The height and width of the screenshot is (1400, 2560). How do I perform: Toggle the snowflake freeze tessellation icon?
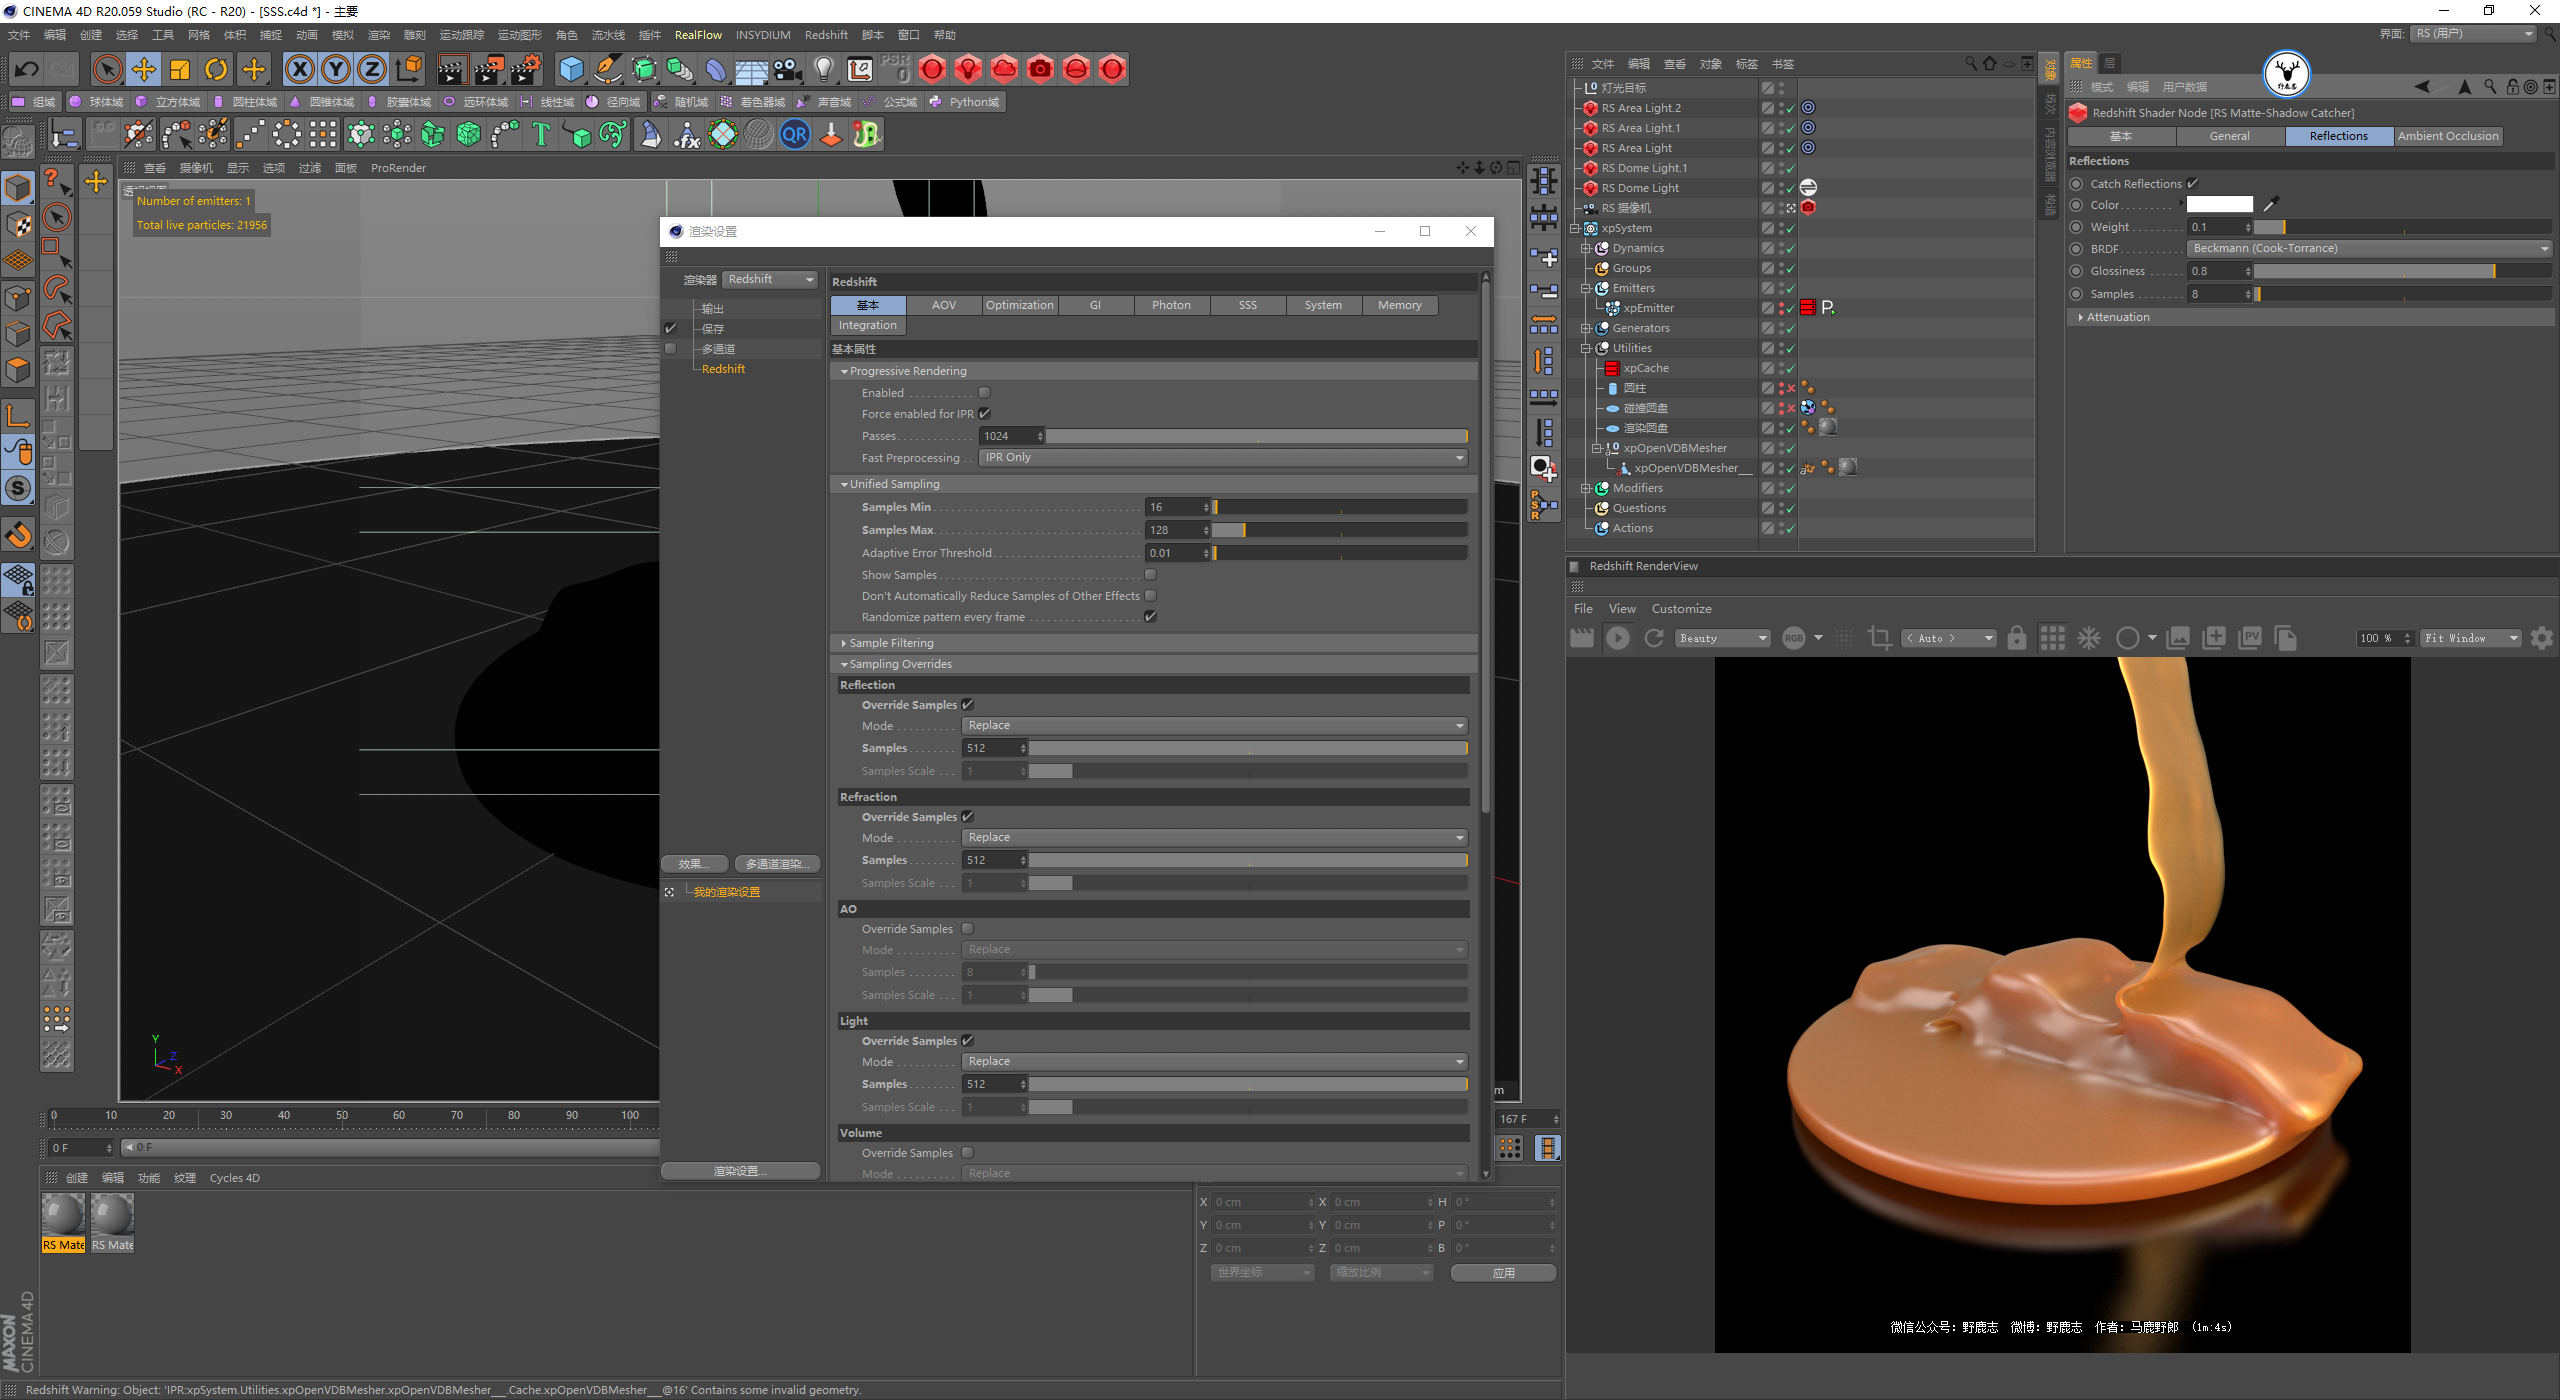point(2089,638)
